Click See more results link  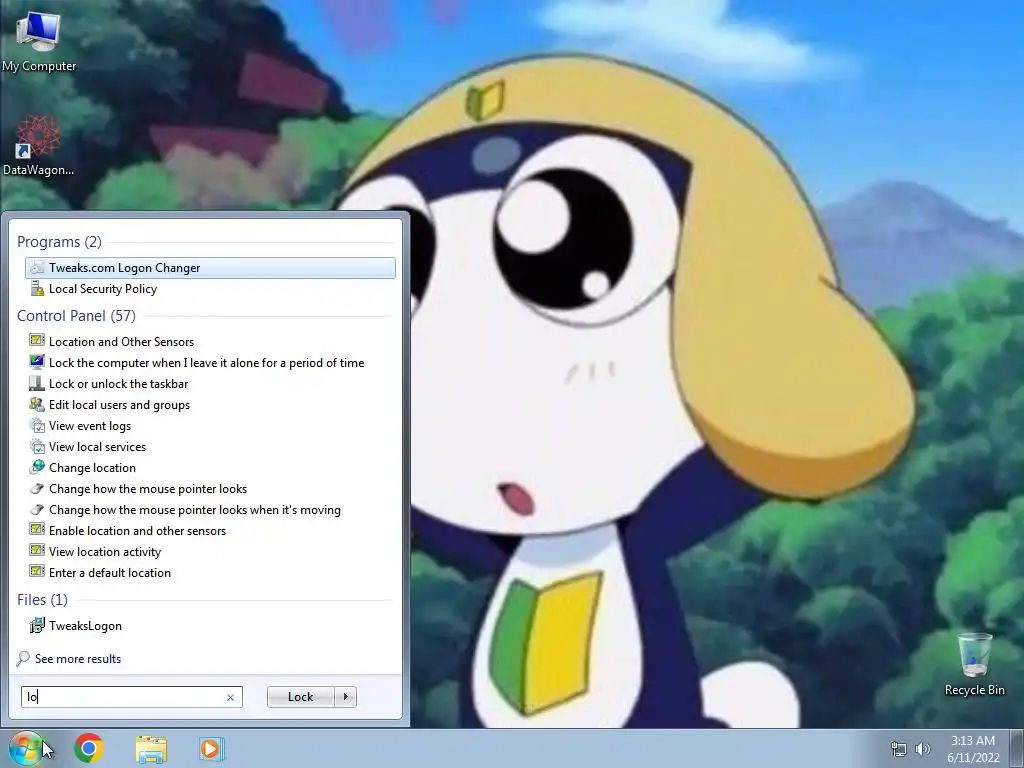[x=78, y=659]
